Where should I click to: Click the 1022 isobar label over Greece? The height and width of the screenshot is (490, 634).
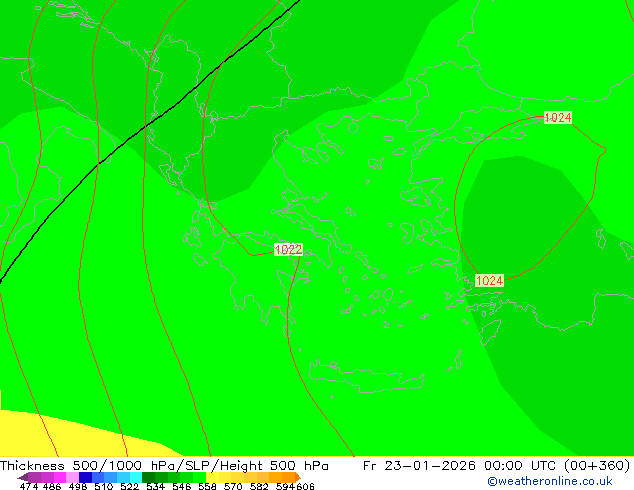click(288, 249)
